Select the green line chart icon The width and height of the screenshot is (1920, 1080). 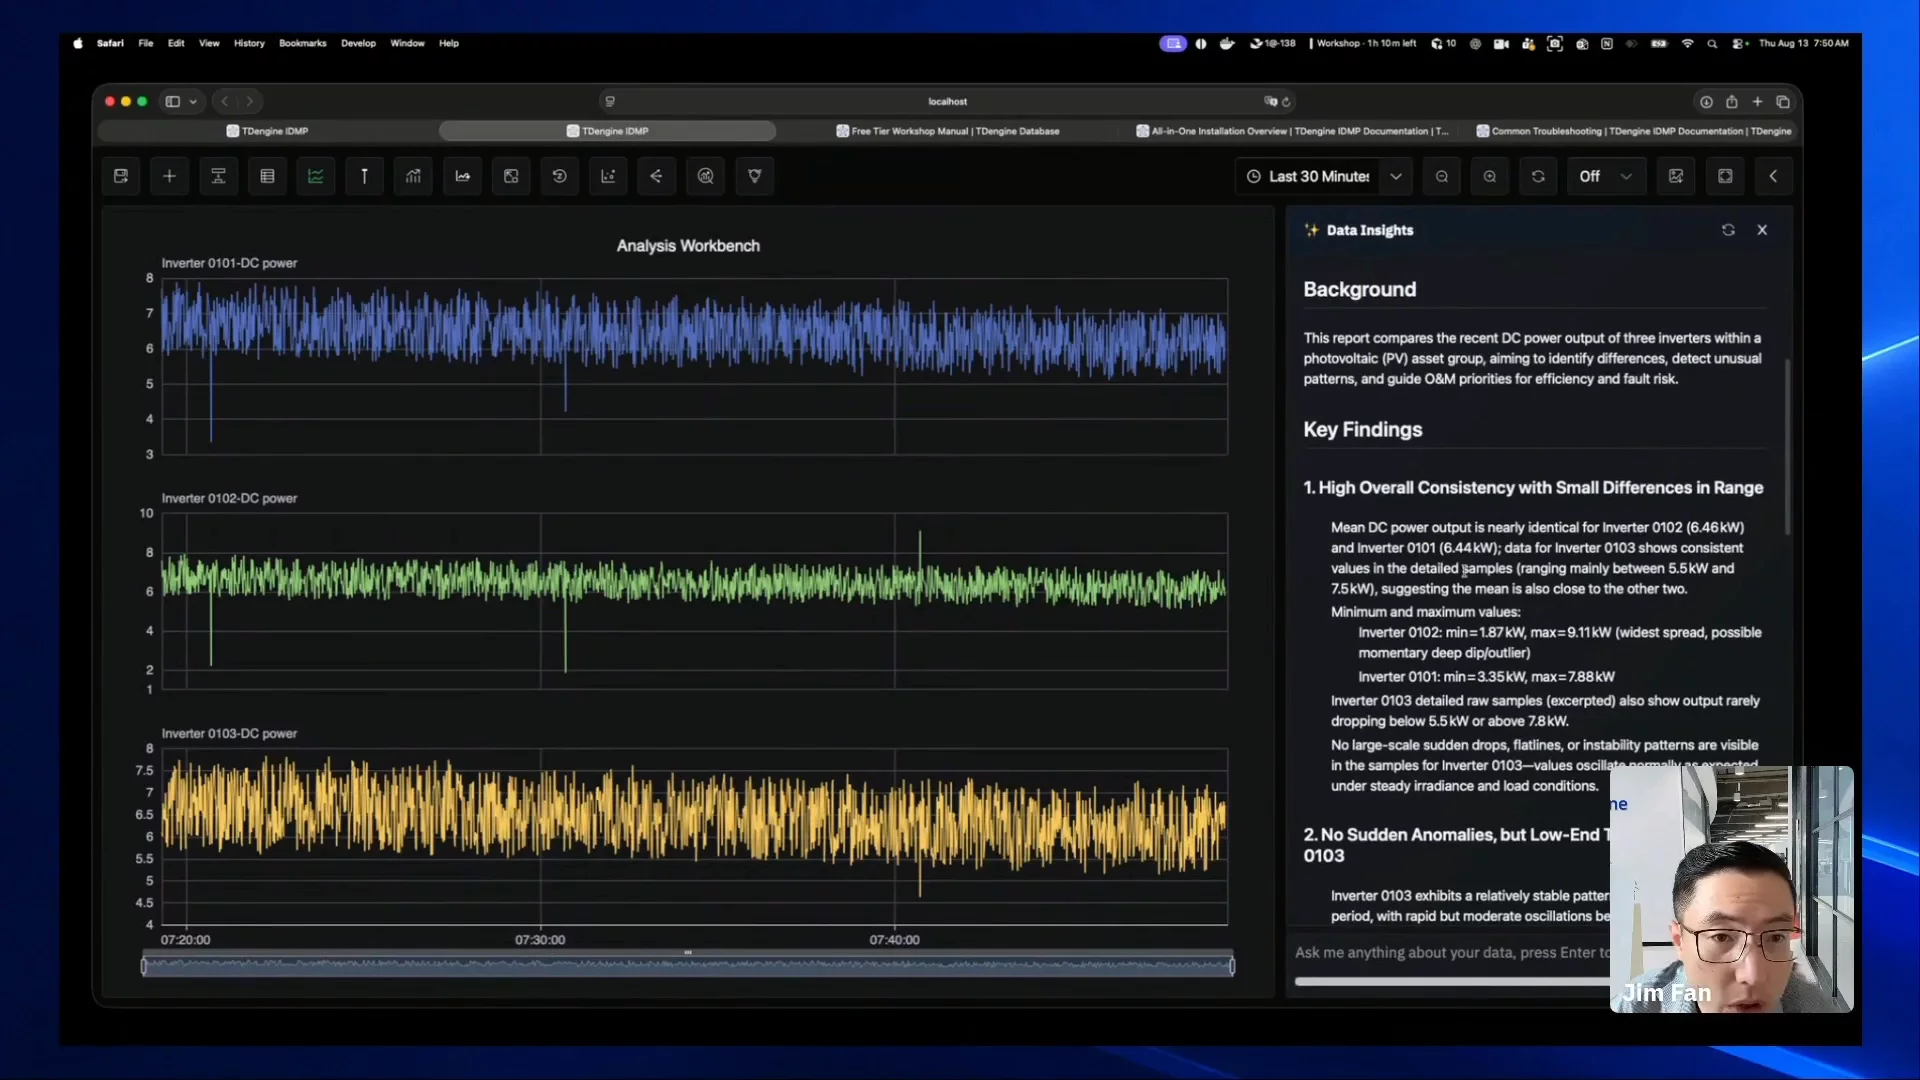coord(316,176)
